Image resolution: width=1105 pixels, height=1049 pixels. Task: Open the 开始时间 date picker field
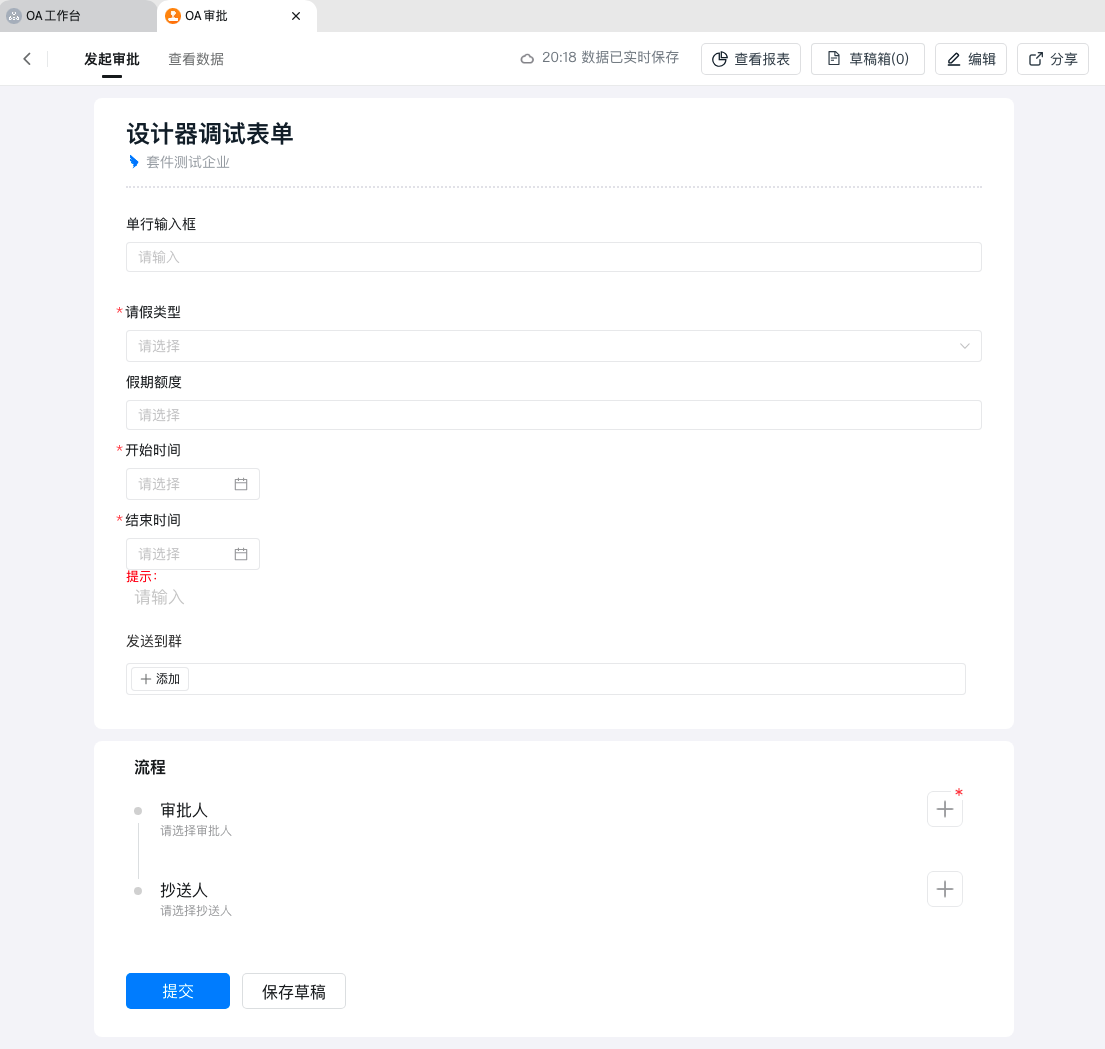(x=192, y=484)
